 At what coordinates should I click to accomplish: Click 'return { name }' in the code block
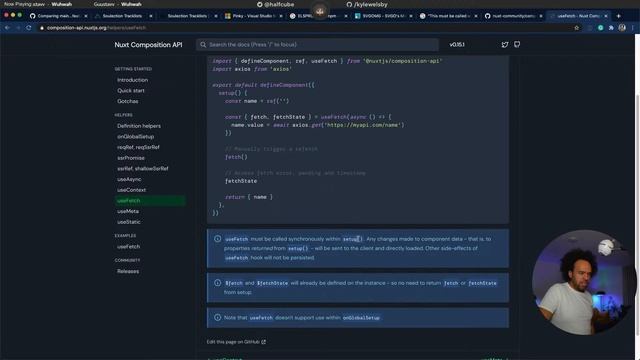(x=249, y=197)
